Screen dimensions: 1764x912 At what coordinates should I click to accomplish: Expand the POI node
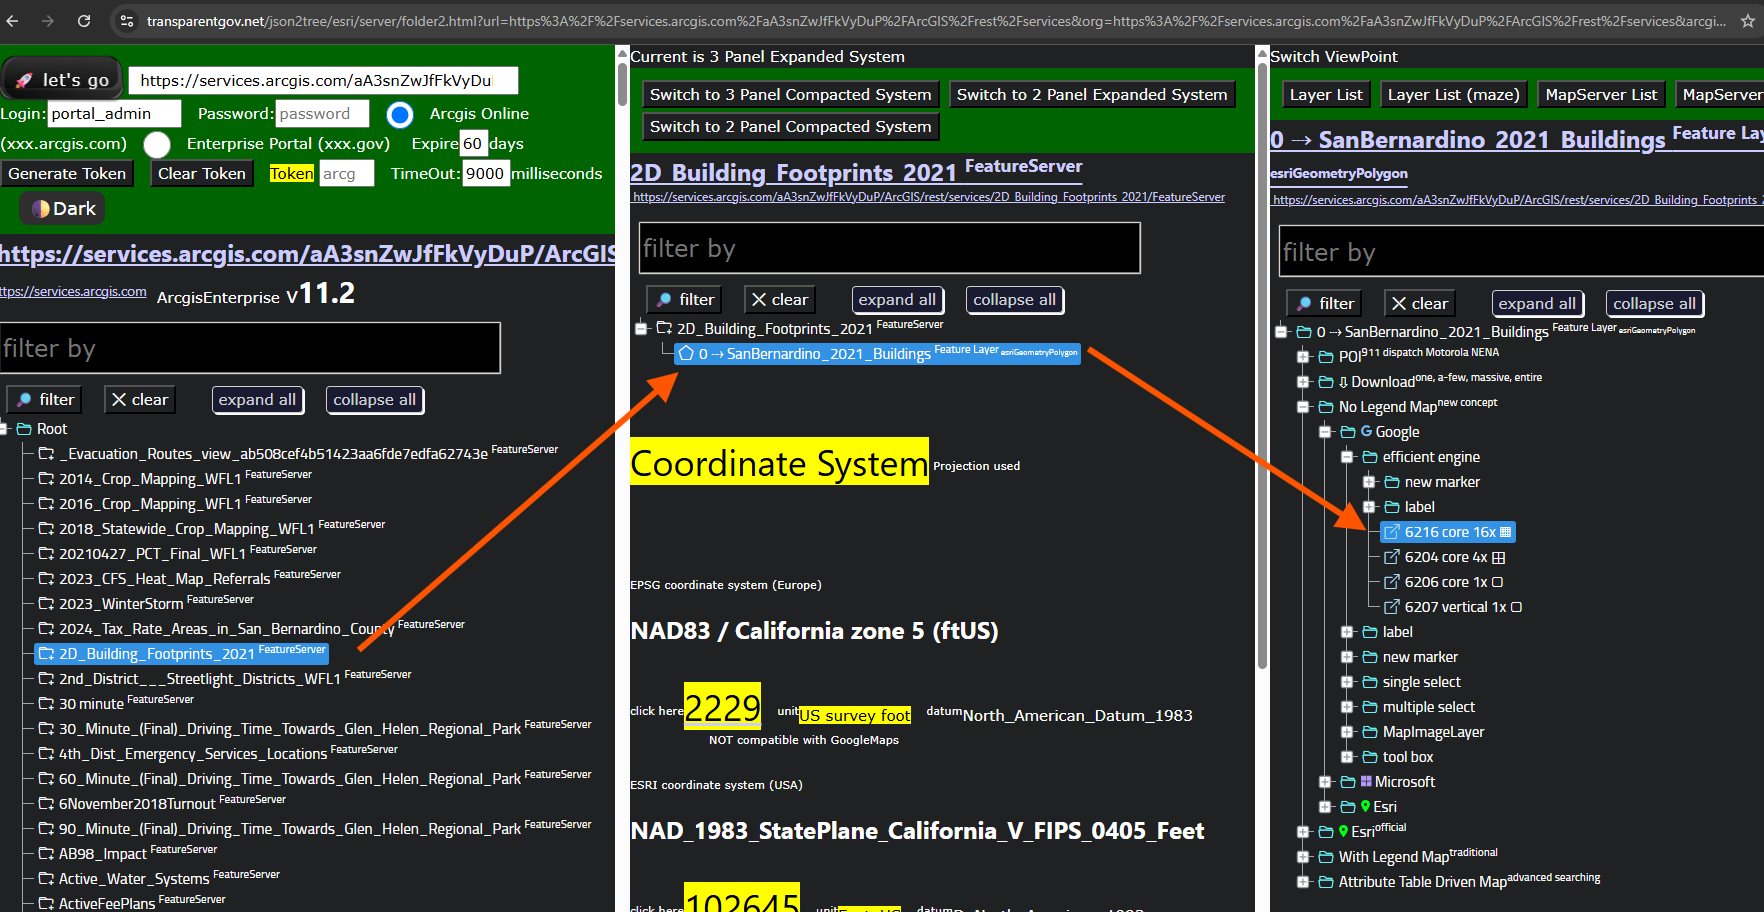1303,356
